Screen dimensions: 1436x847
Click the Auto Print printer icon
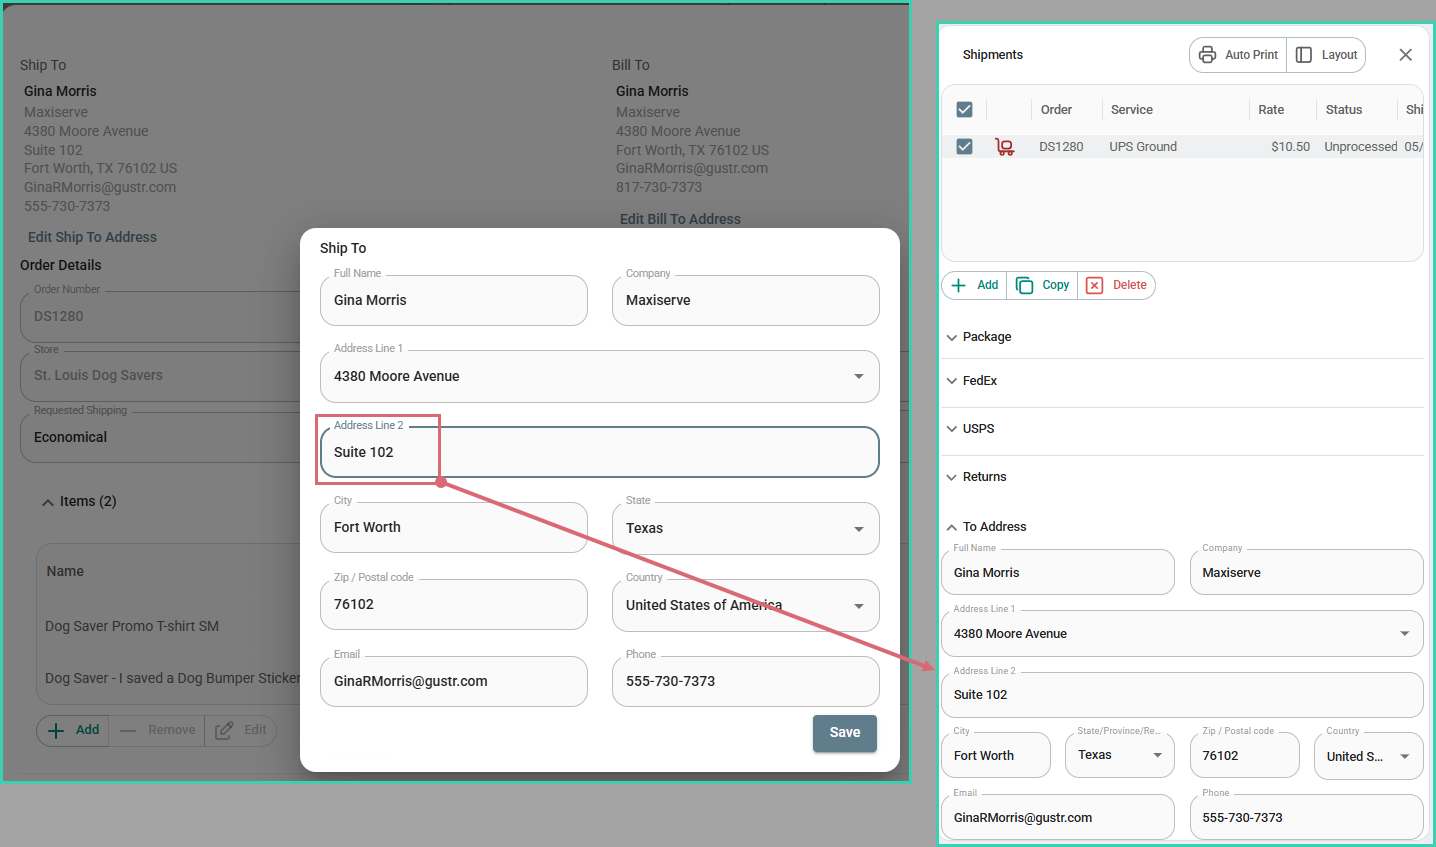click(1207, 55)
